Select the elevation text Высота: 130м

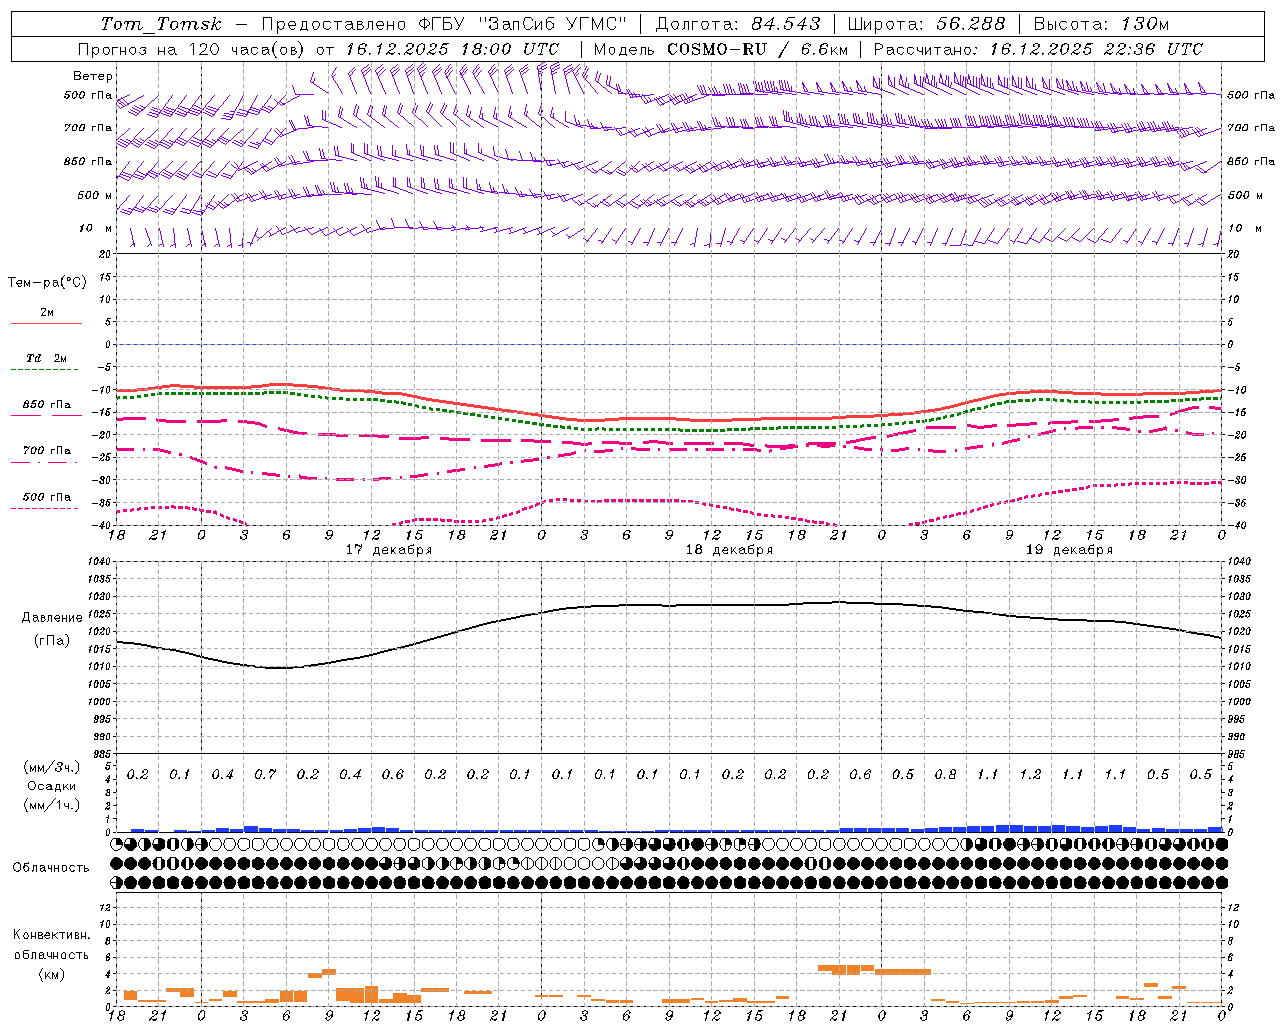pos(1101,24)
